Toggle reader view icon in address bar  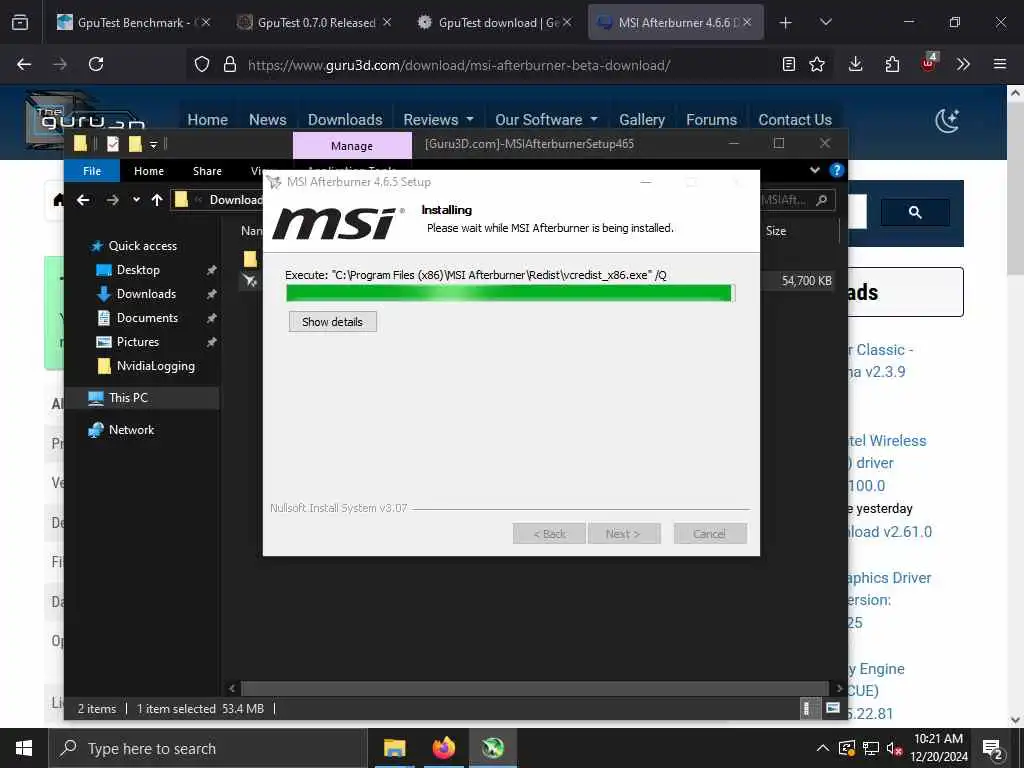tap(789, 64)
